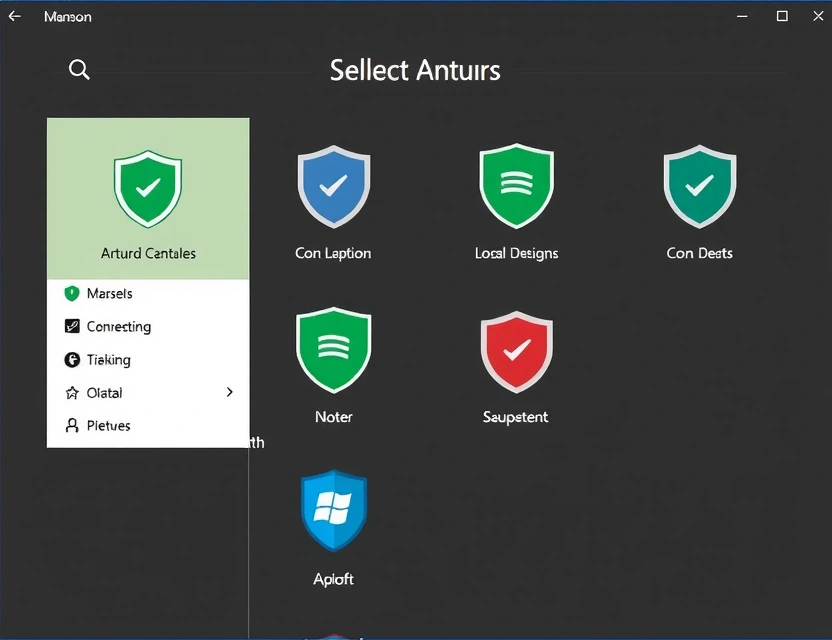
Task: Choose Pietues from the menu
Action: click(148, 426)
